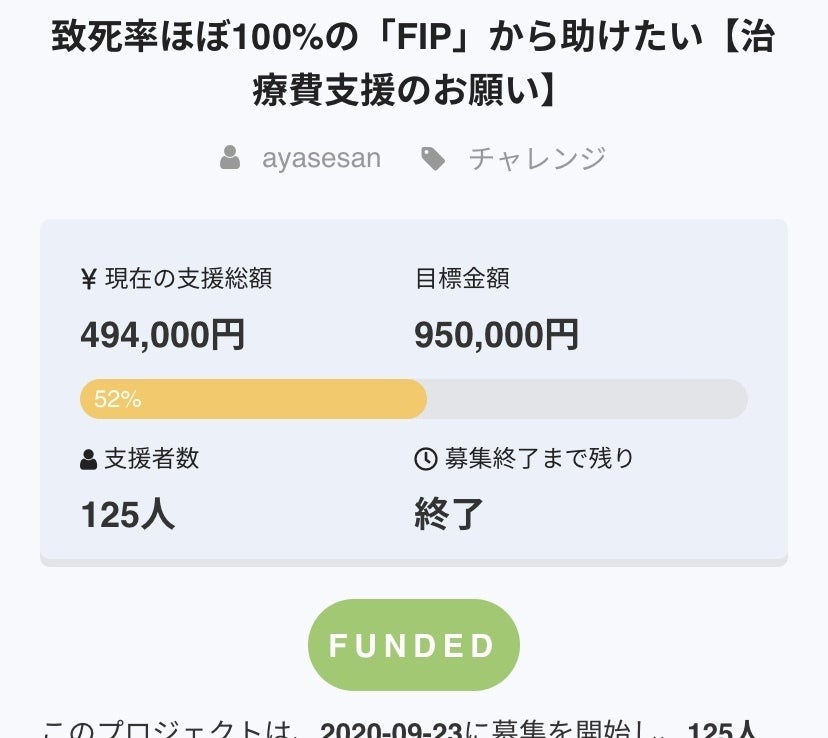This screenshot has height=738, width=828.
Task: Click the clock icon beside 募集終了まで残り
Action: click(x=425, y=459)
